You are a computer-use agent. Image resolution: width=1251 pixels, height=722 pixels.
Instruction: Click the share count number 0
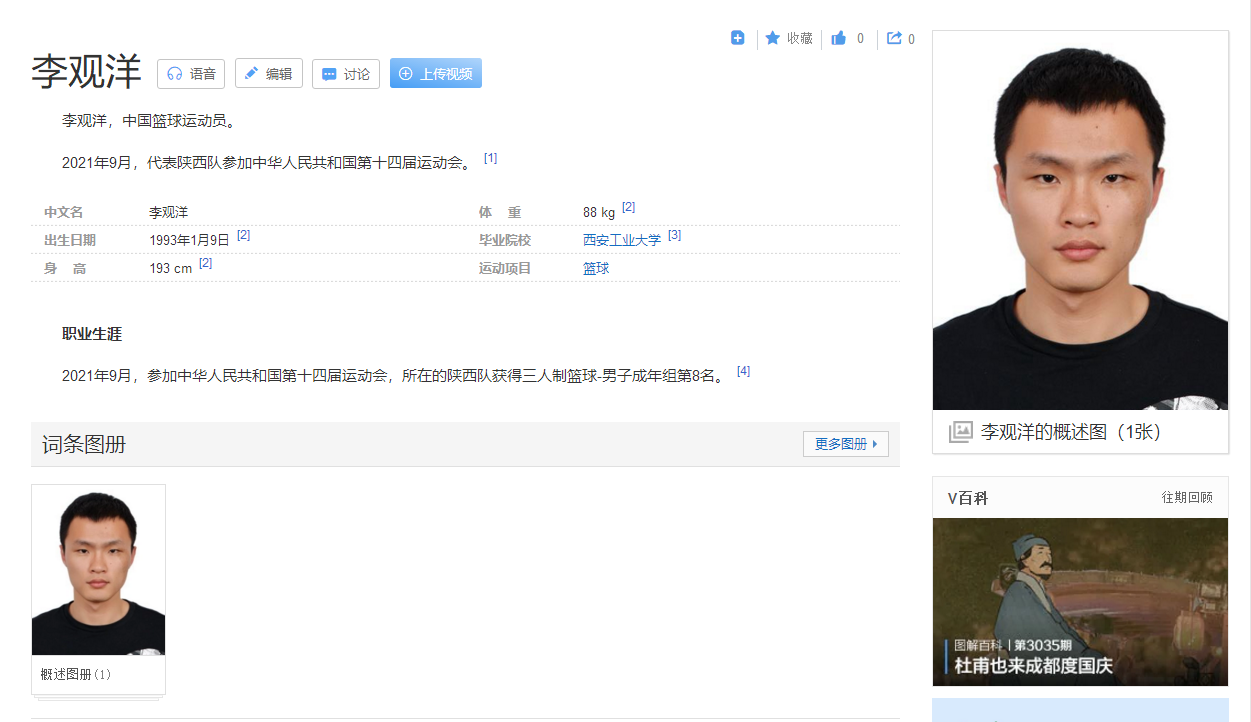pos(911,39)
